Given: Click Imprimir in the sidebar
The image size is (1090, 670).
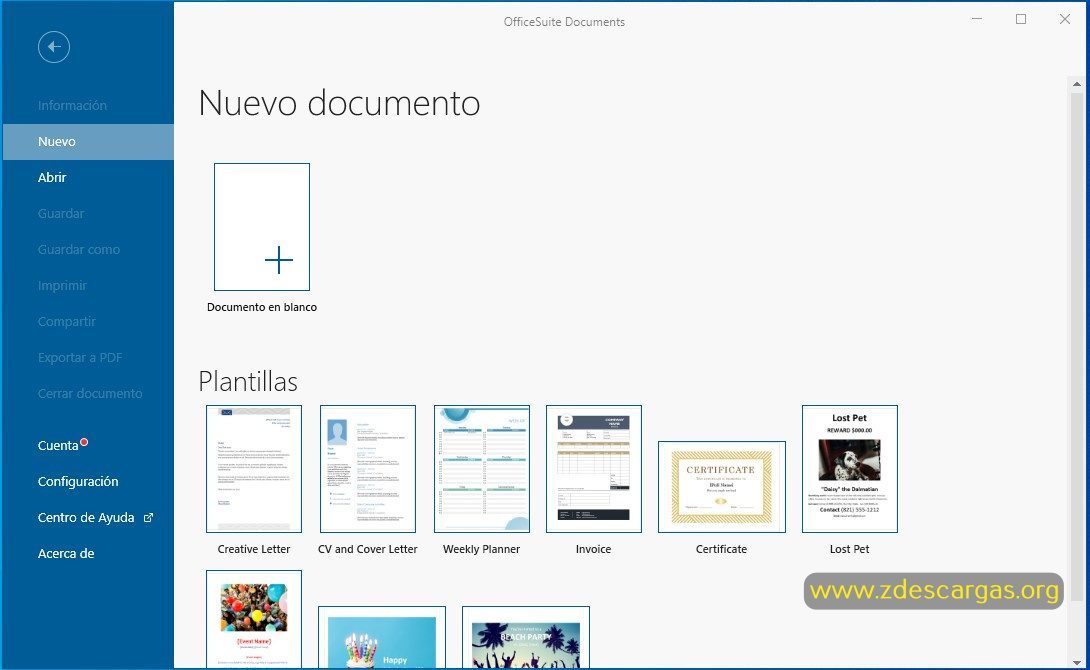Looking at the screenshot, I should [x=62, y=286].
